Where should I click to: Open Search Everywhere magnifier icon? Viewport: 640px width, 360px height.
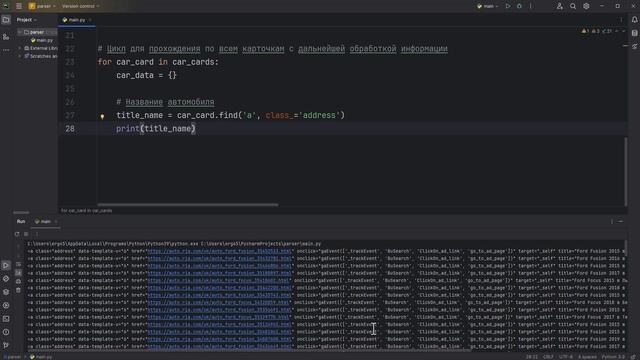573,6
